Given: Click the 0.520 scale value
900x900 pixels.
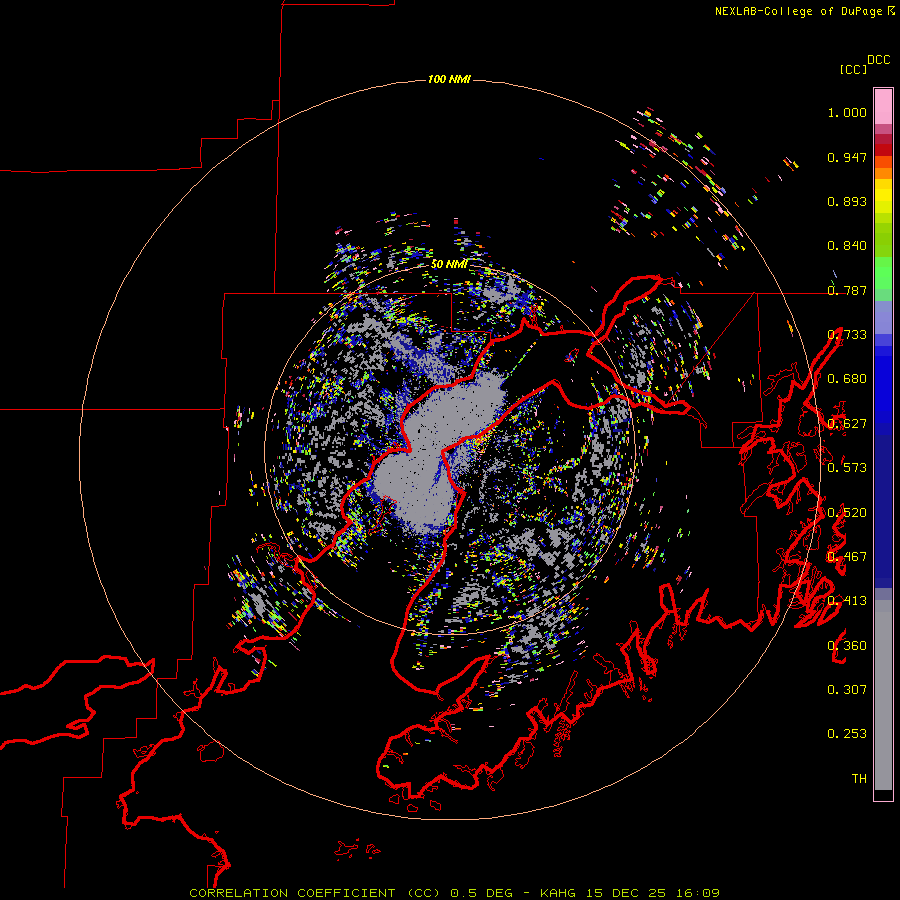Looking at the screenshot, I should tap(847, 513).
